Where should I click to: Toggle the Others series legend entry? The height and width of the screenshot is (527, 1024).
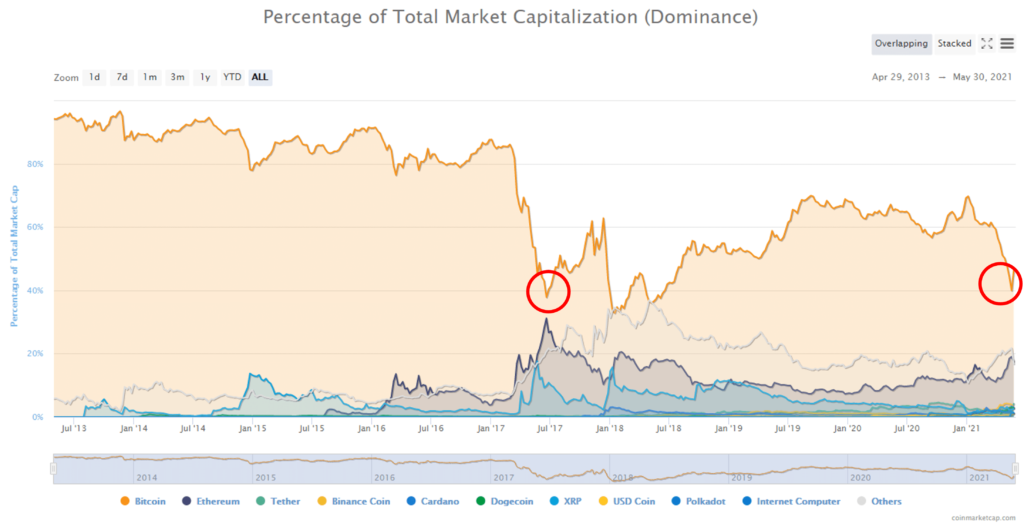click(878, 502)
